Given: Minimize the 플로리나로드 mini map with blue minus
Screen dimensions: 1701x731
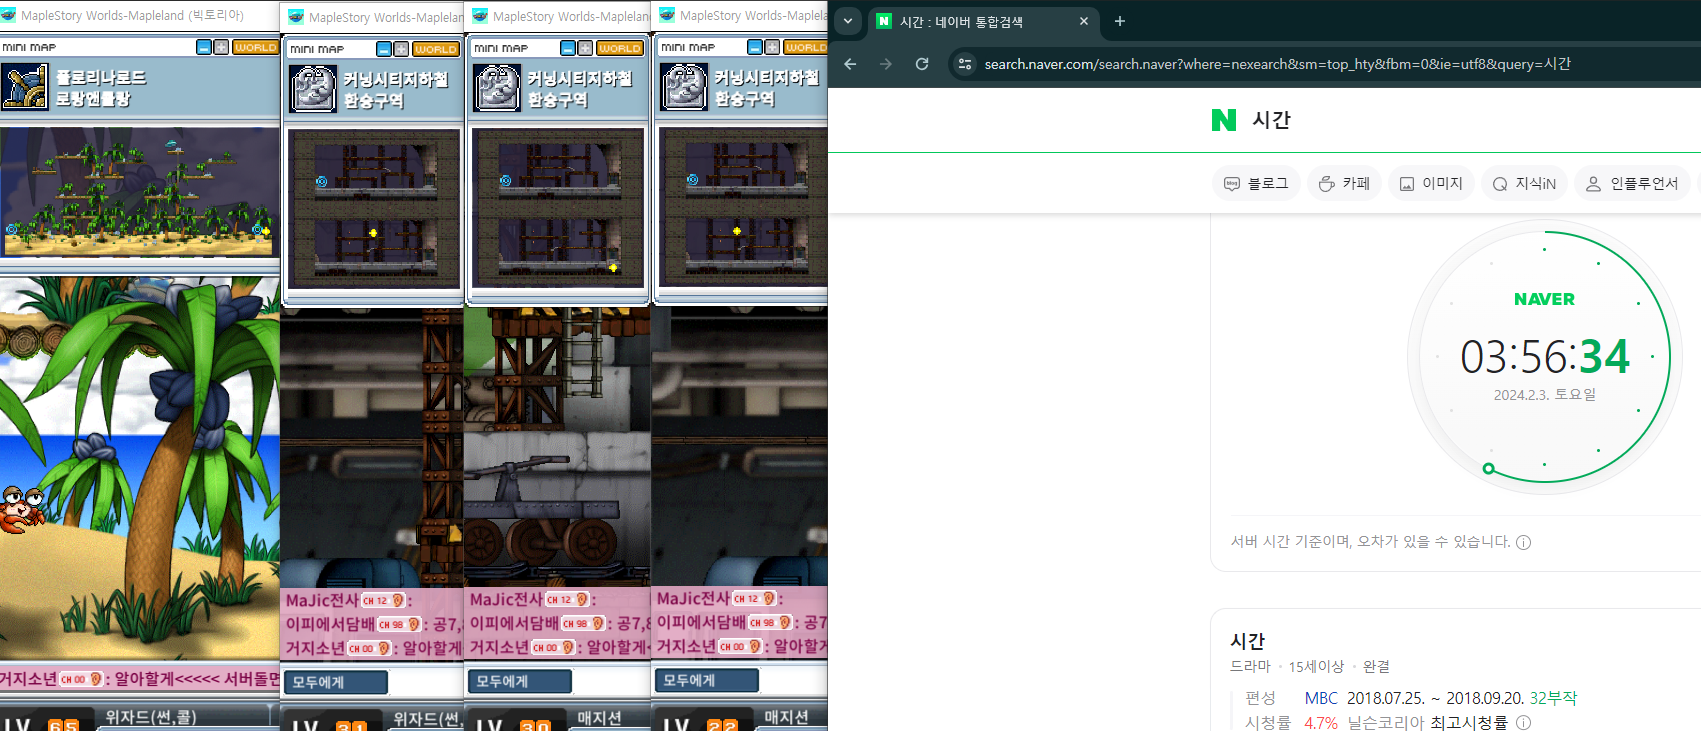Looking at the screenshot, I should [204, 47].
